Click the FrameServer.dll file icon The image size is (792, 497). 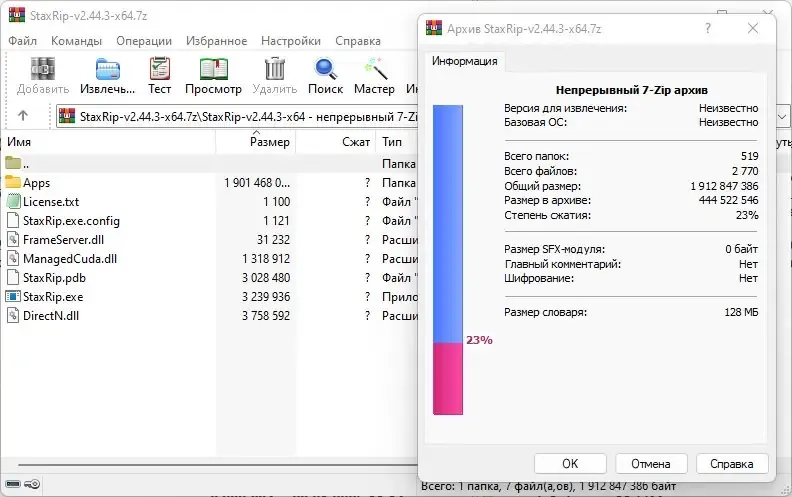[13, 239]
